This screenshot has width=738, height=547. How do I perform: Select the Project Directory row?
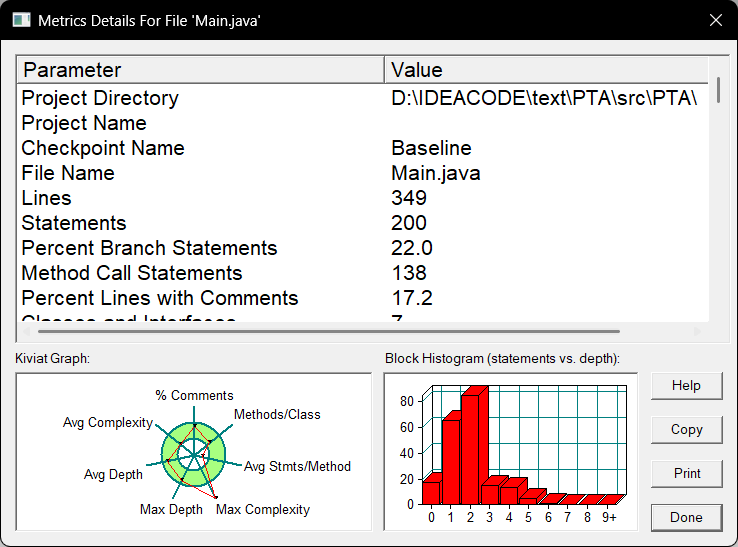point(362,98)
